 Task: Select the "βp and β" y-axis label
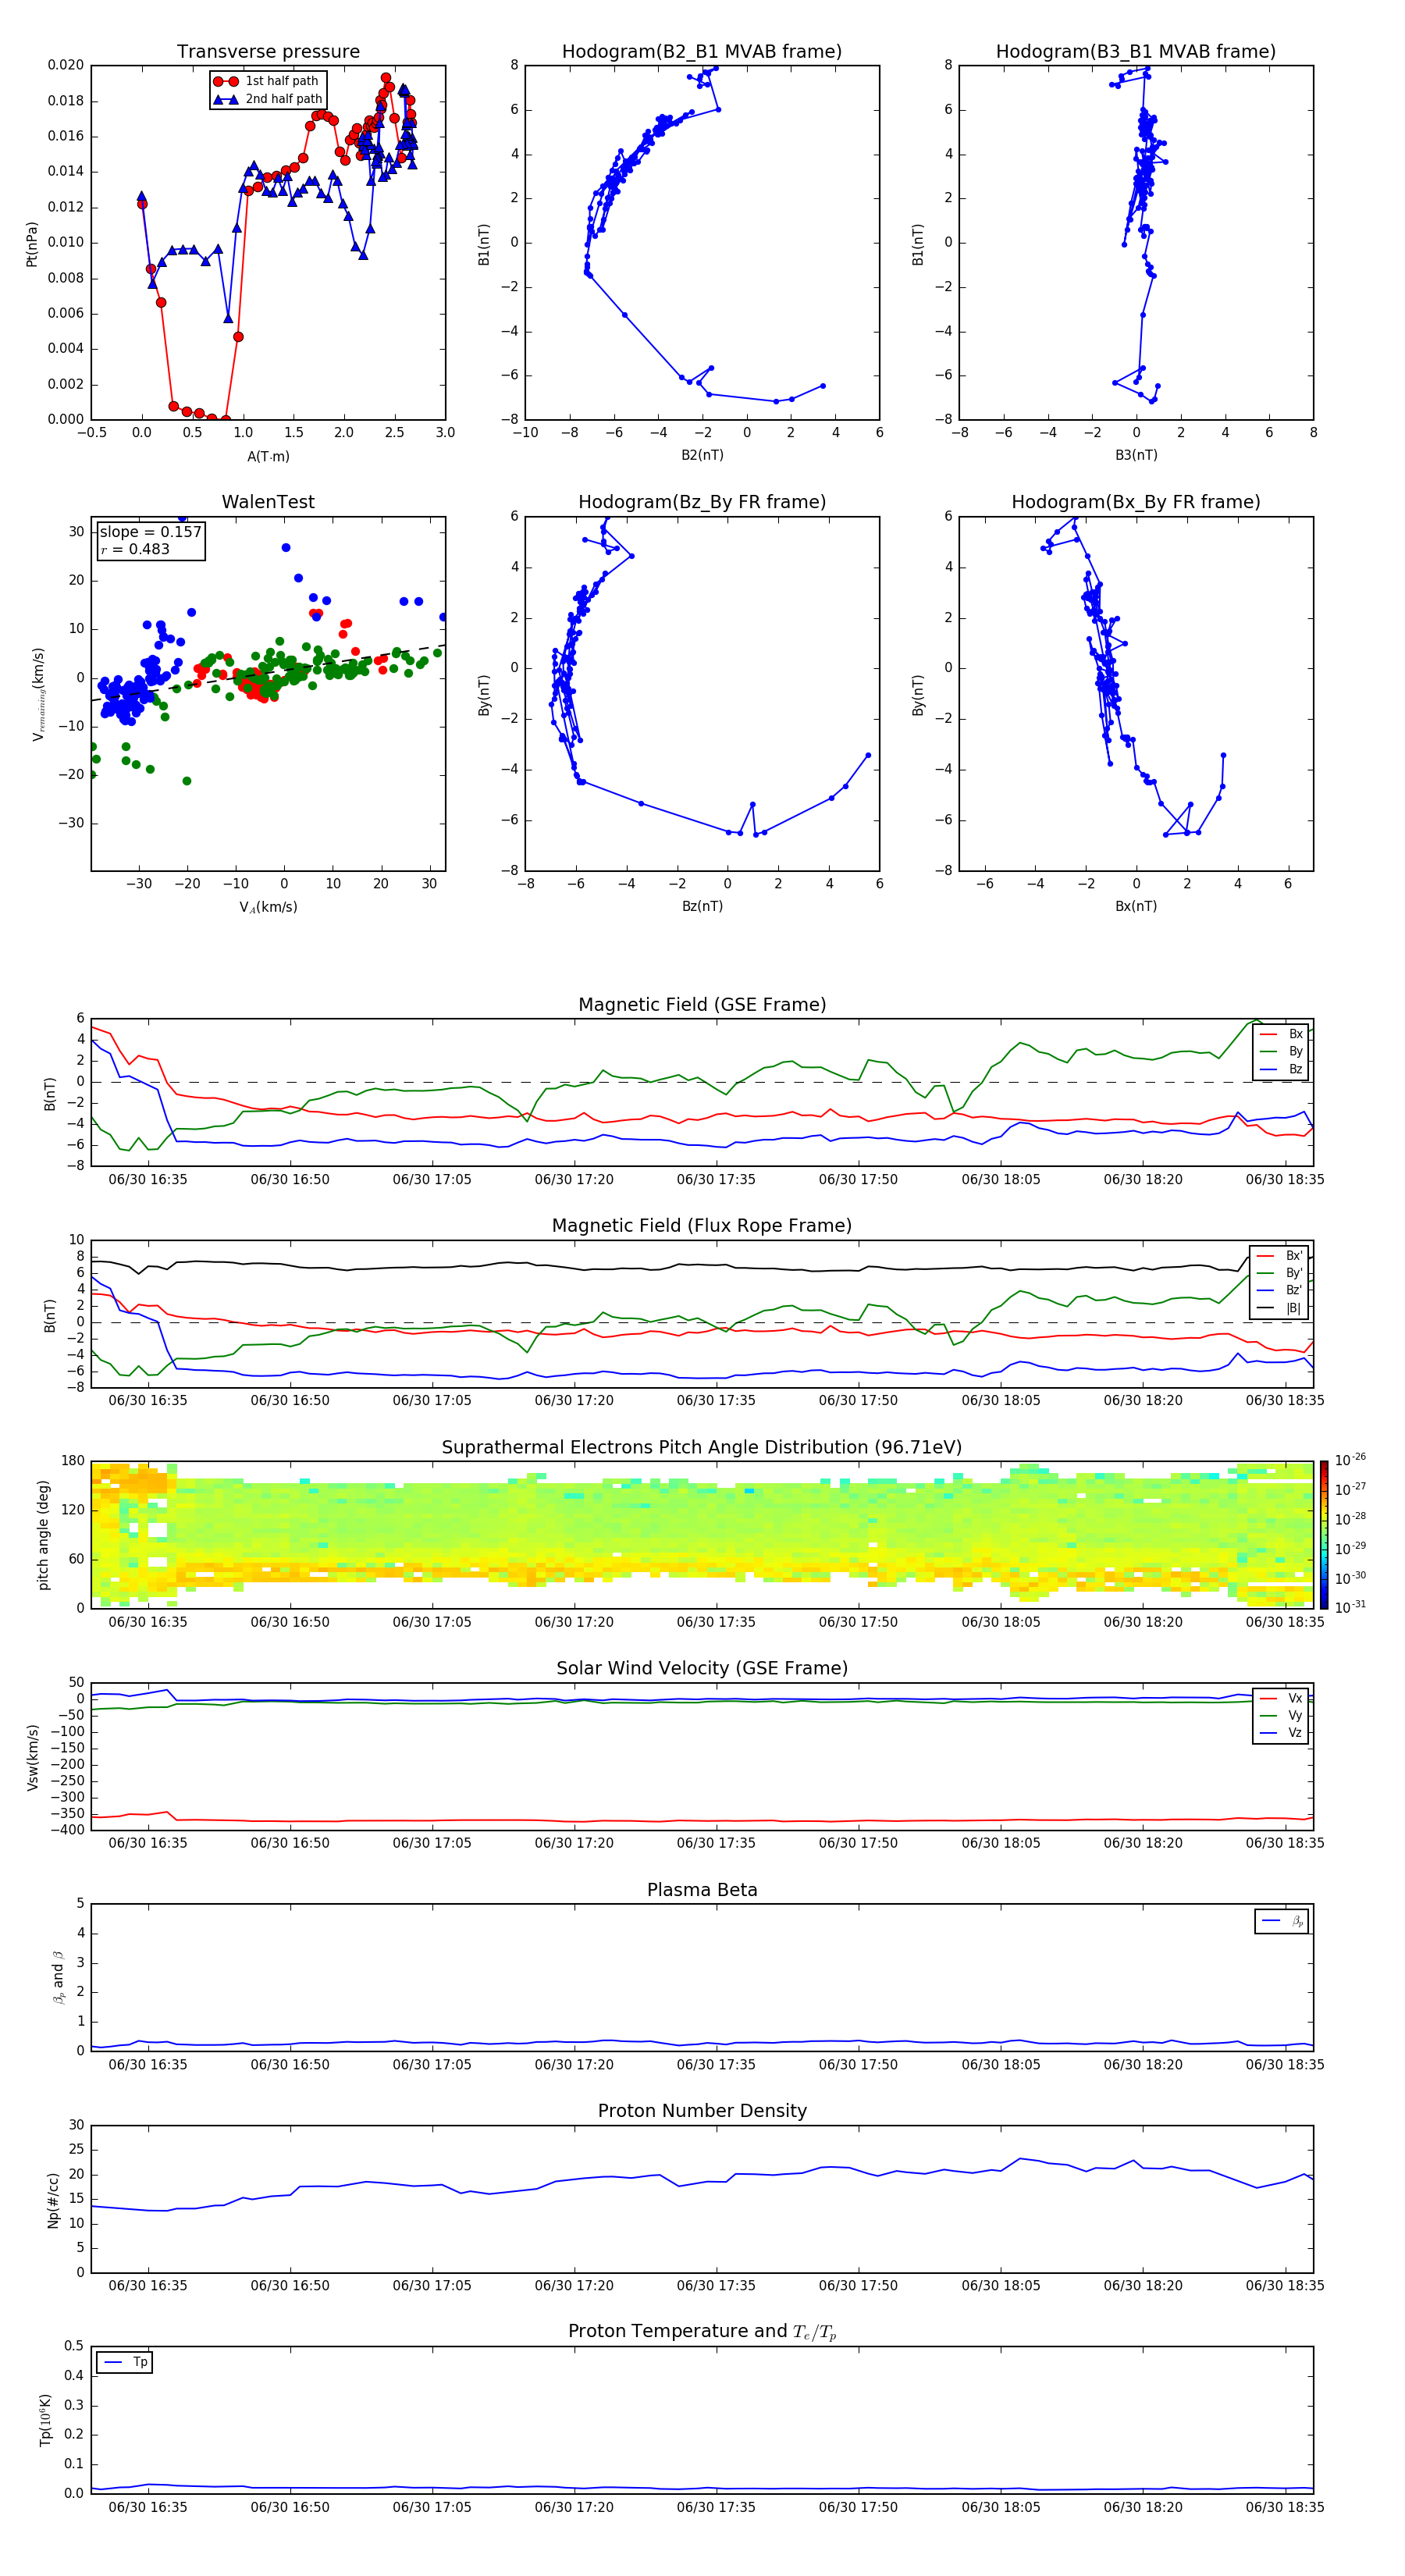(x=58, y=1978)
